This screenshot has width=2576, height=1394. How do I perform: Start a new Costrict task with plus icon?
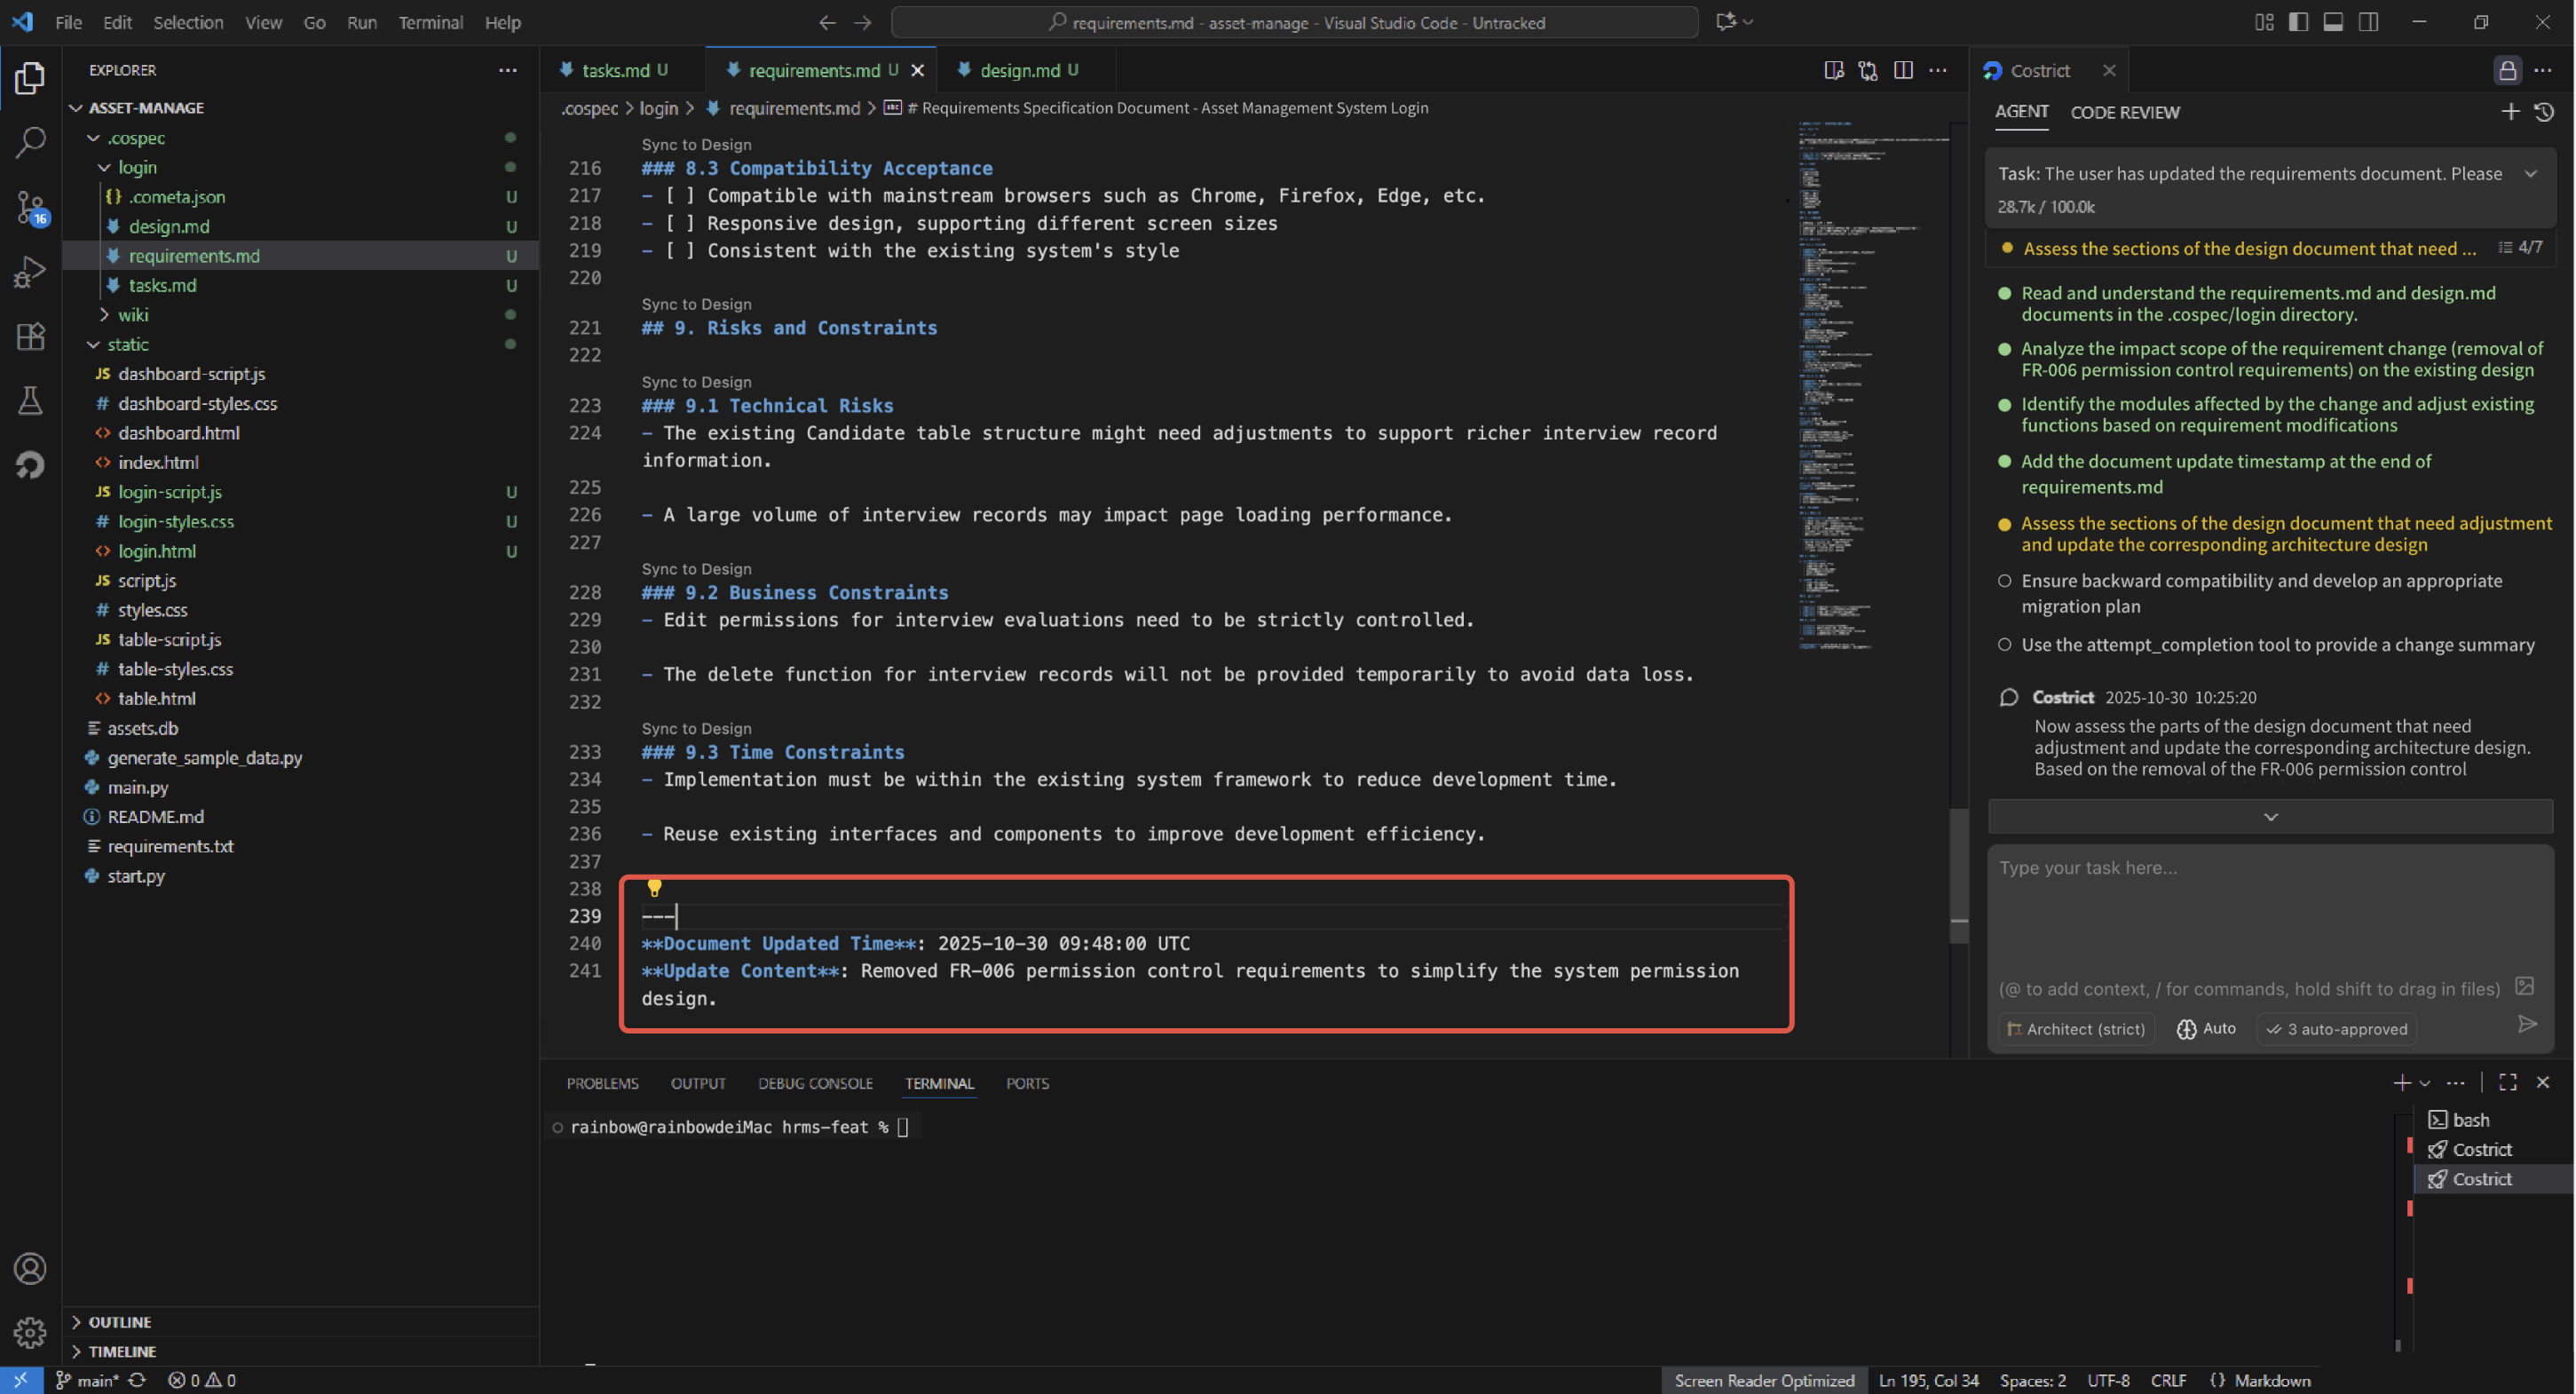coord(2510,111)
